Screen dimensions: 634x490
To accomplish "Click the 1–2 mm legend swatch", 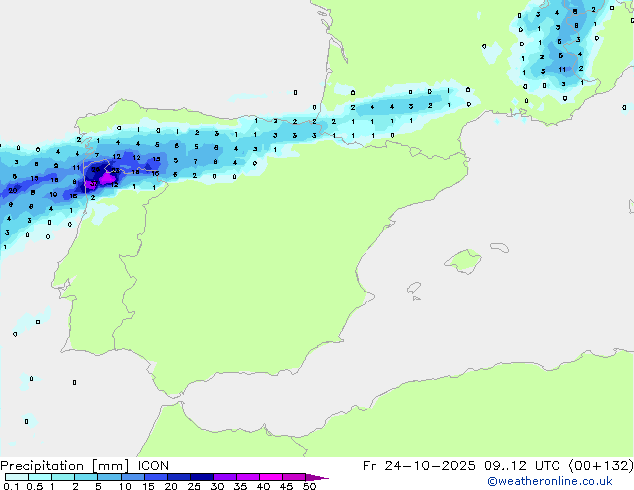I will [63, 477].
